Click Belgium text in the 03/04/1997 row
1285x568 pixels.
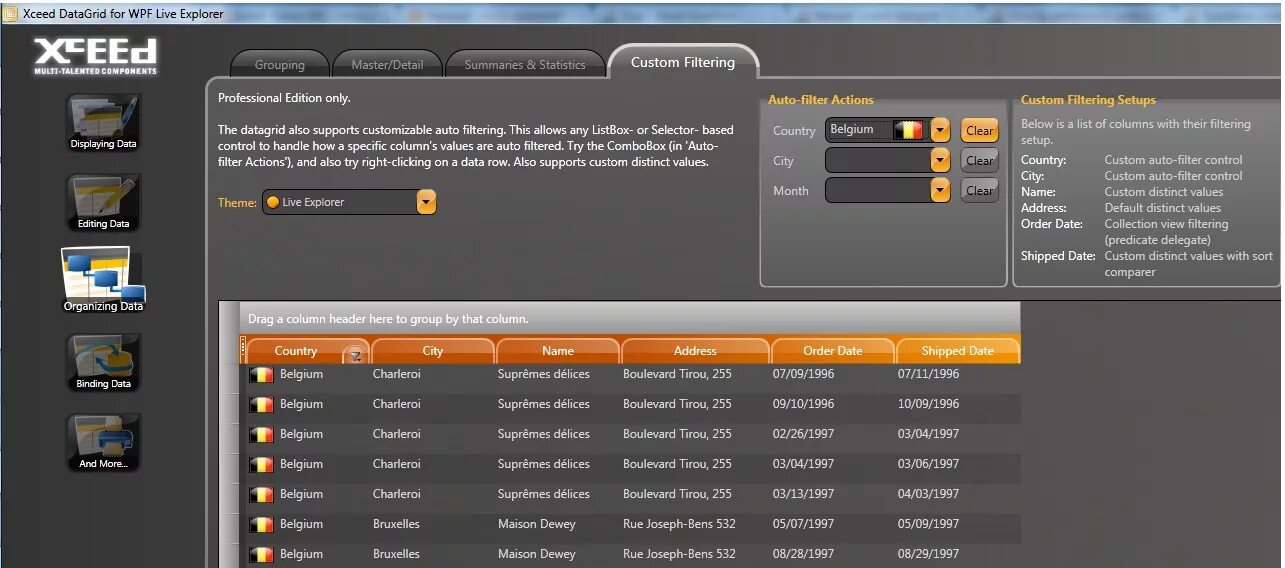pos(301,464)
